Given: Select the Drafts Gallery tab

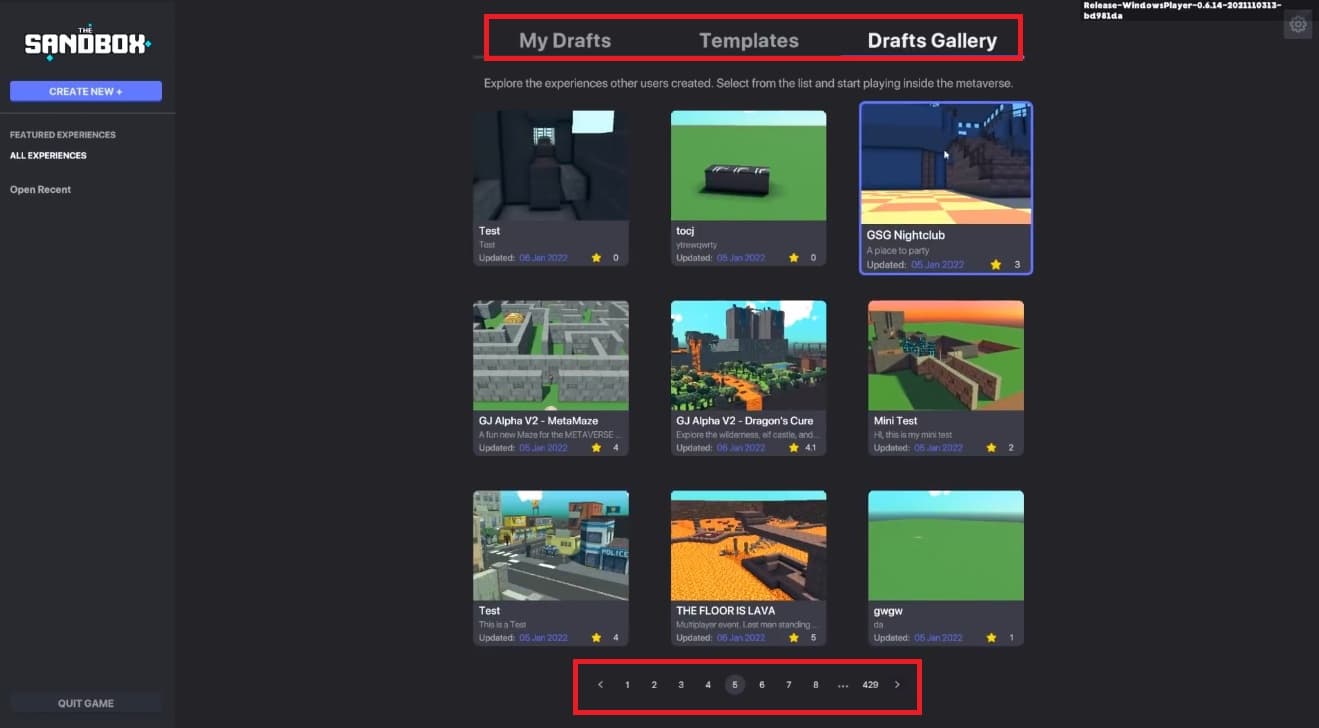Looking at the screenshot, I should pyautogui.click(x=932, y=41).
